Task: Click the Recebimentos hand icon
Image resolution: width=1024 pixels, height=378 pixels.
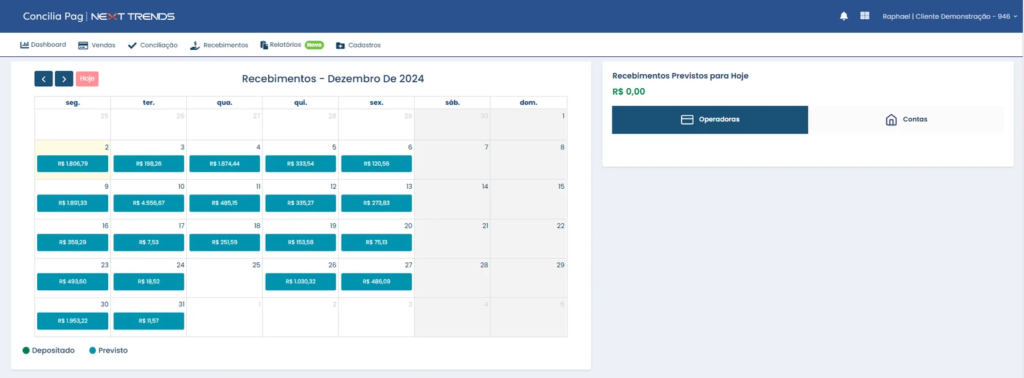Action: 195,46
